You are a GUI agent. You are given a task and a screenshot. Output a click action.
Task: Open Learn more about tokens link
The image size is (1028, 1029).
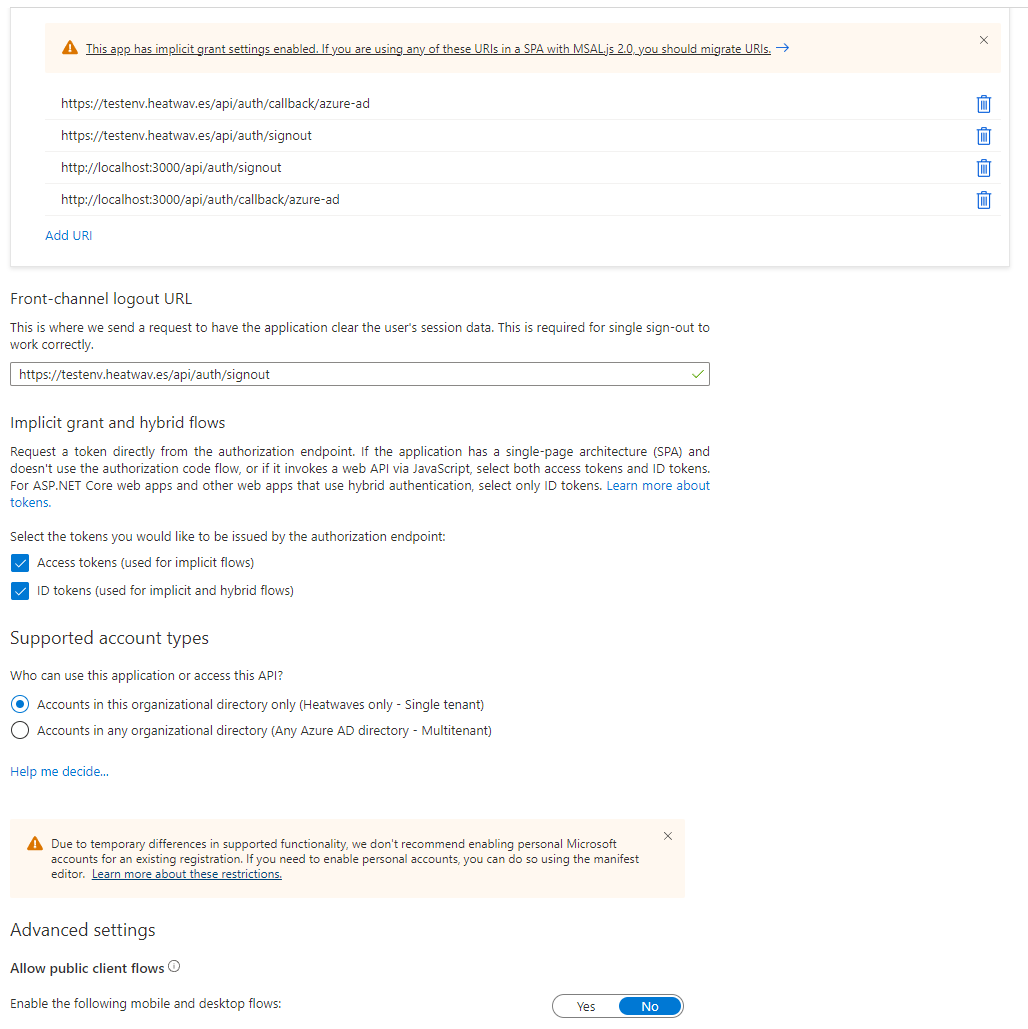pos(657,485)
